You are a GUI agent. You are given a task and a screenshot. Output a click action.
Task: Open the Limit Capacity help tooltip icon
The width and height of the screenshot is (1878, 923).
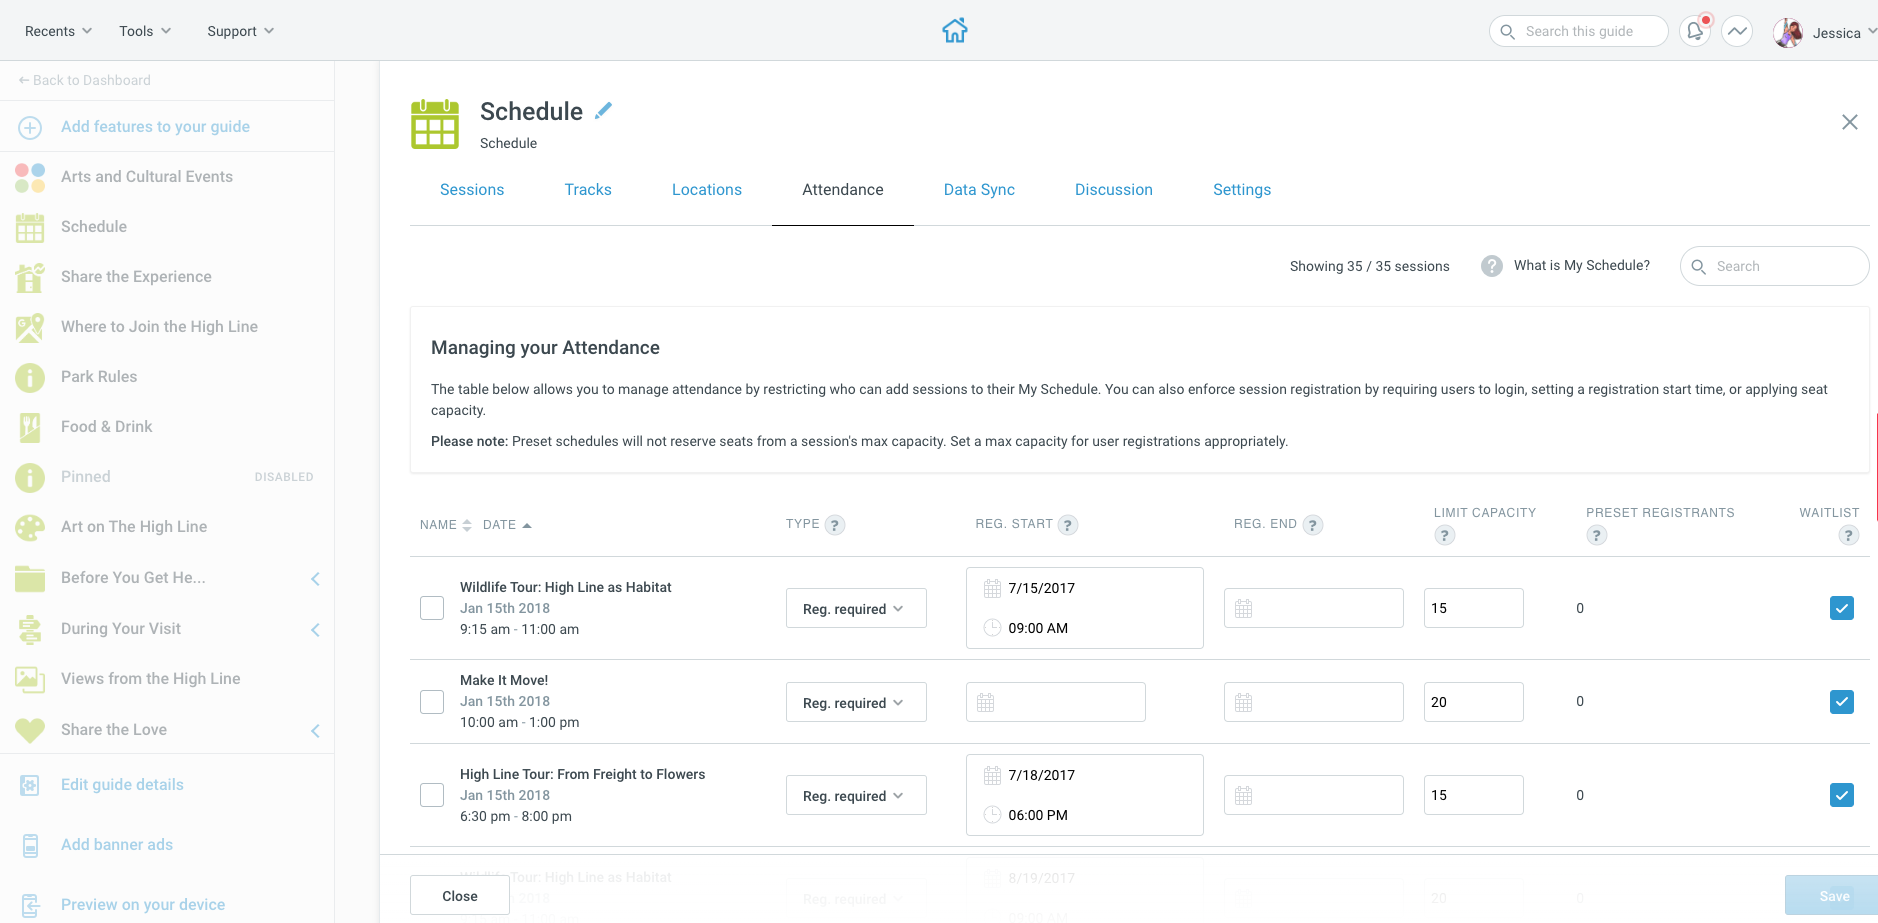pyautogui.click(x=1443, y=535)
